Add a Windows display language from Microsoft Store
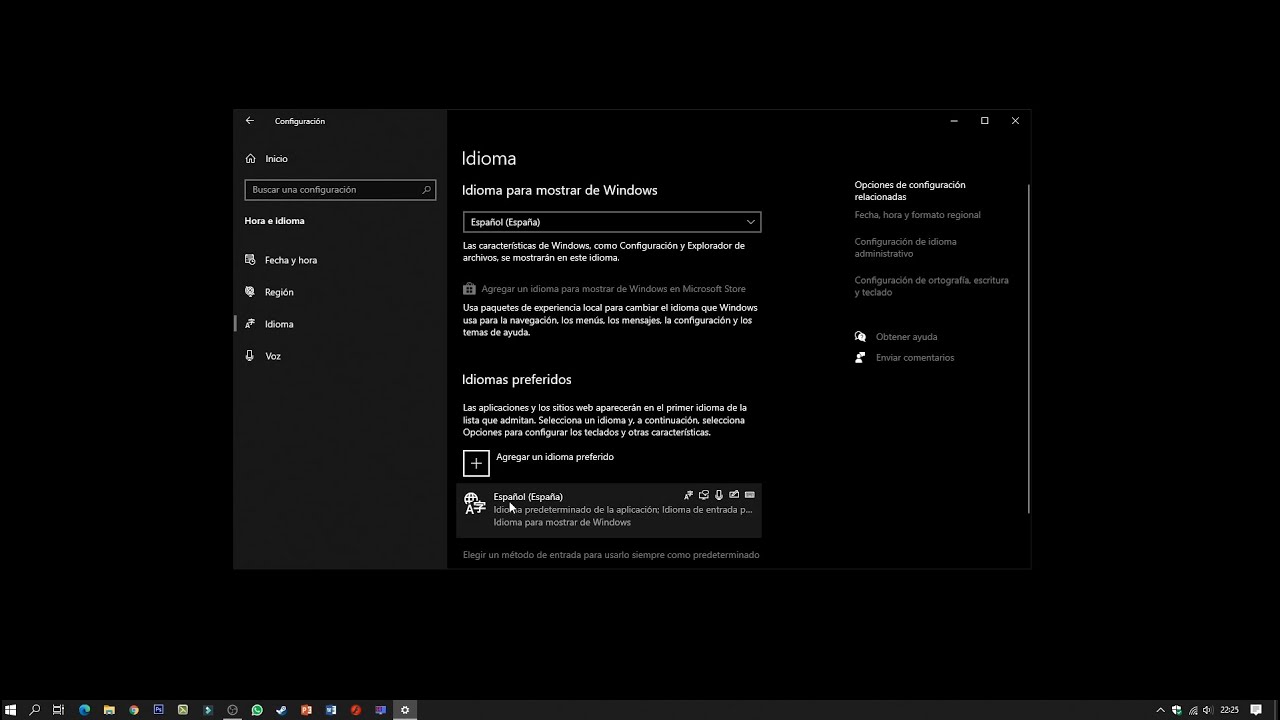Screen dimensions: 1280x720 [x=604, y=289]
